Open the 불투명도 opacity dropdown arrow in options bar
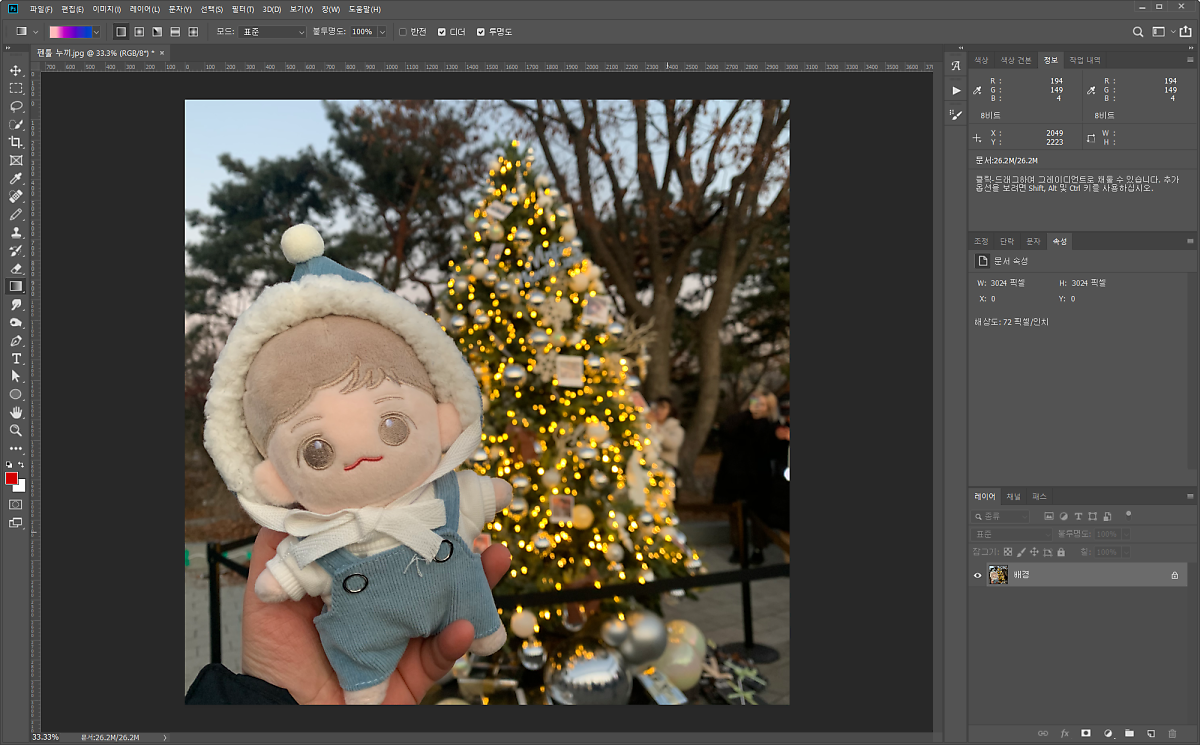Image resolution: width=1200 pixels, height=745 pixels. click(382, 32)
